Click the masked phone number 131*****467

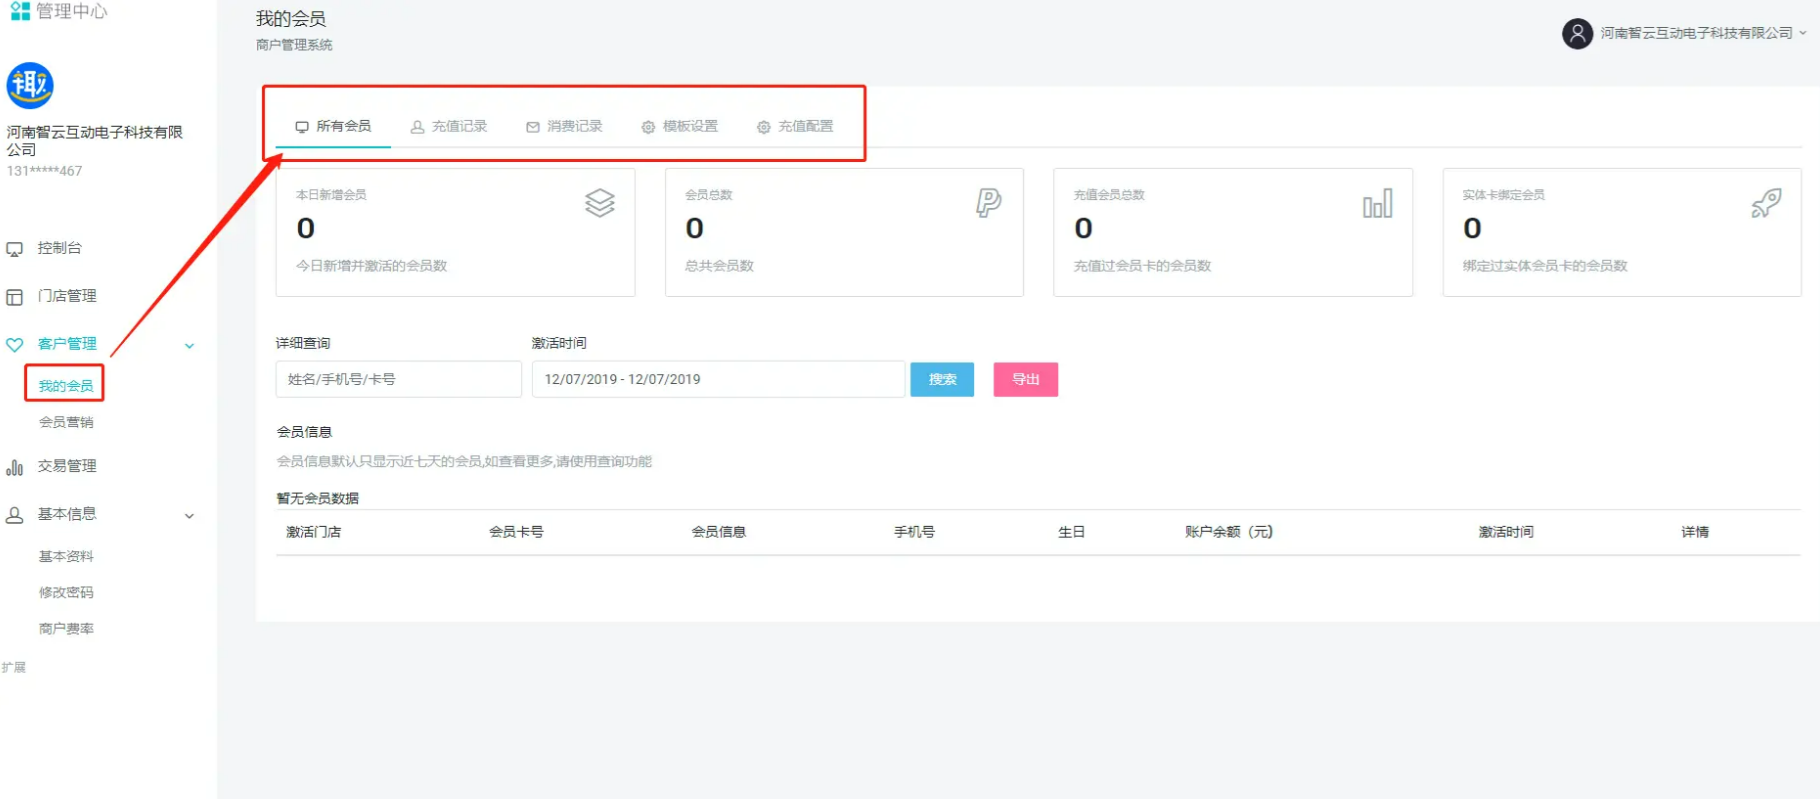[45, 171]
